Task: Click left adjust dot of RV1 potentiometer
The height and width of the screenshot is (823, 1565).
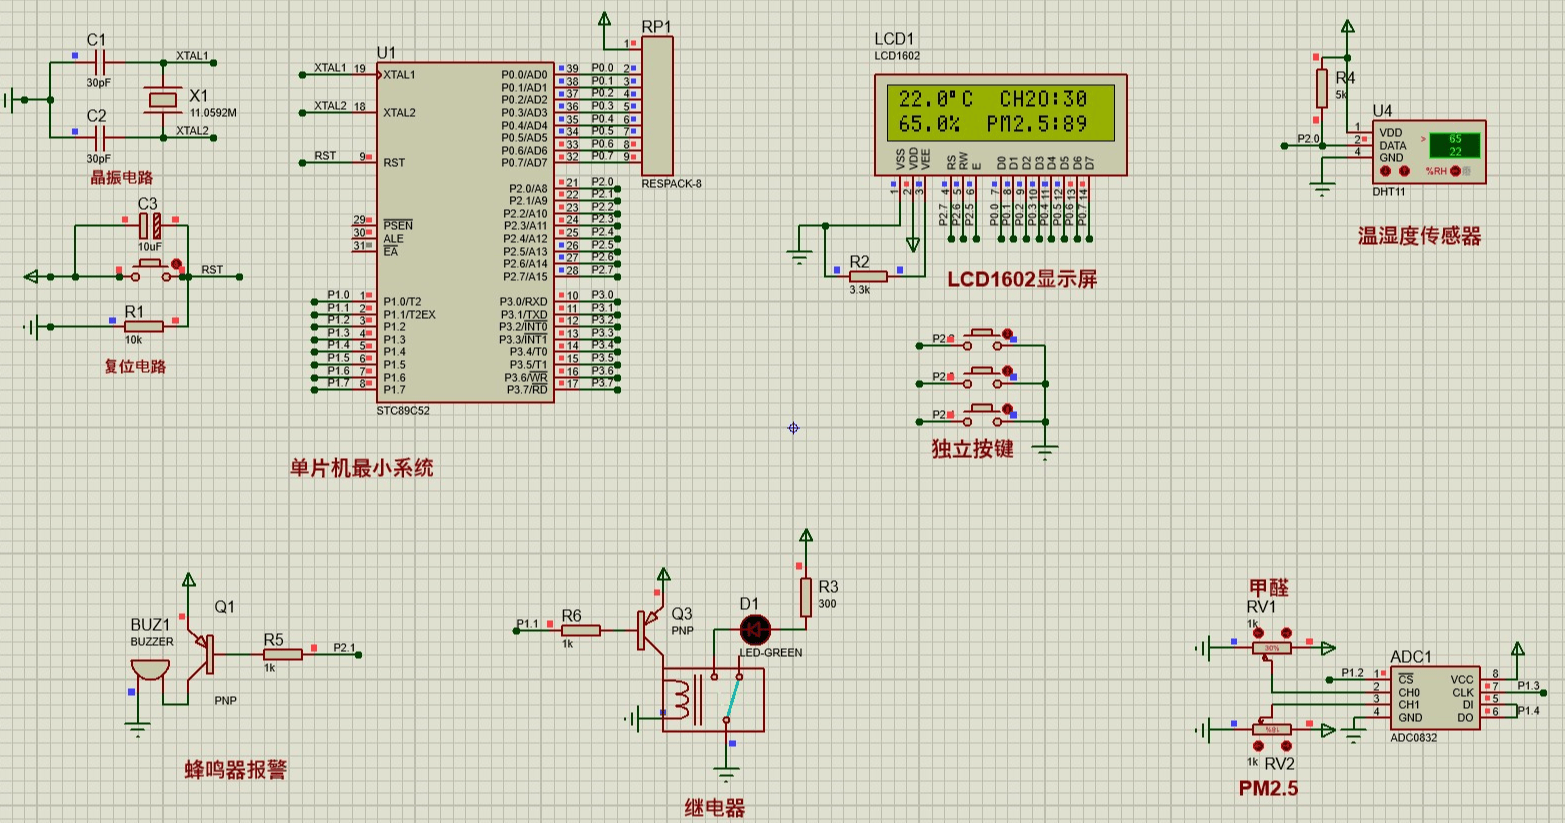Action: click(x=1258, y=633)
